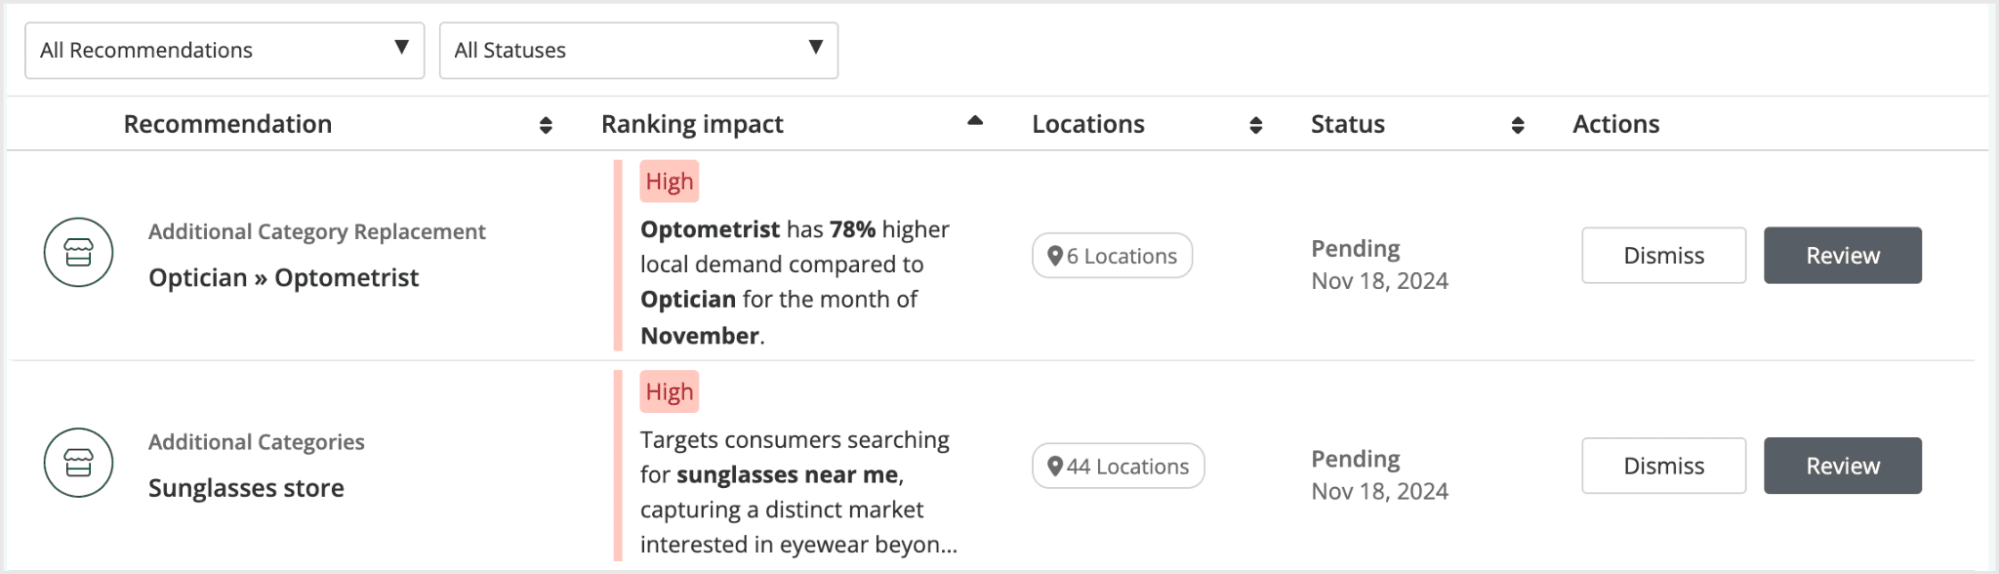
Task: Click the Locations column sort arrows
Action: (1256, 125)
